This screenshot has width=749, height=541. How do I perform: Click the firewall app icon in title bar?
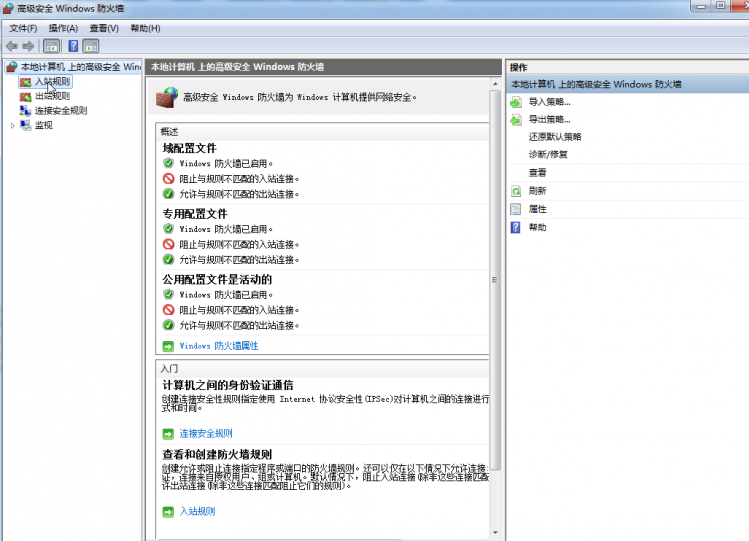point(8,8)
